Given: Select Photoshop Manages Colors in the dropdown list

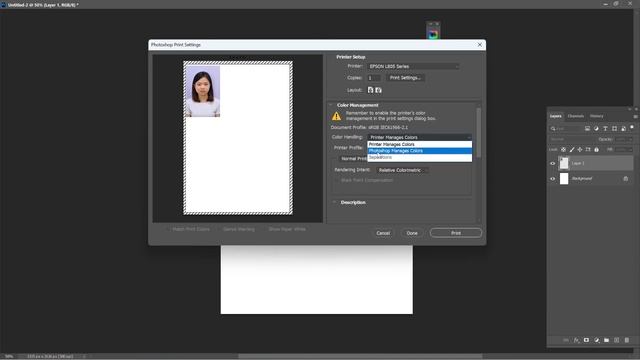Looking at the screenshot, I should pos(420,151).
